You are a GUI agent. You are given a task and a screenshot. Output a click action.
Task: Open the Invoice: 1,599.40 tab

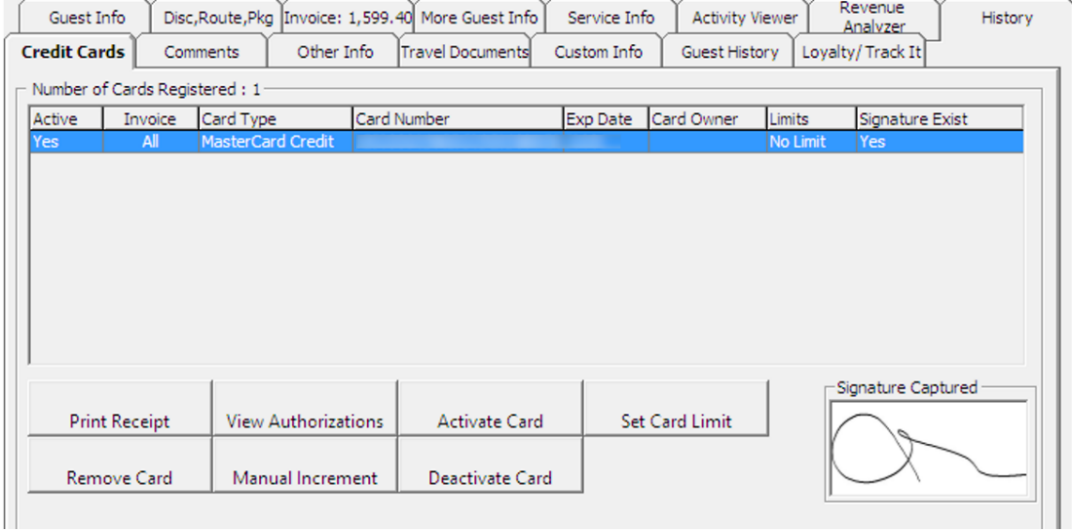point(348,18)
